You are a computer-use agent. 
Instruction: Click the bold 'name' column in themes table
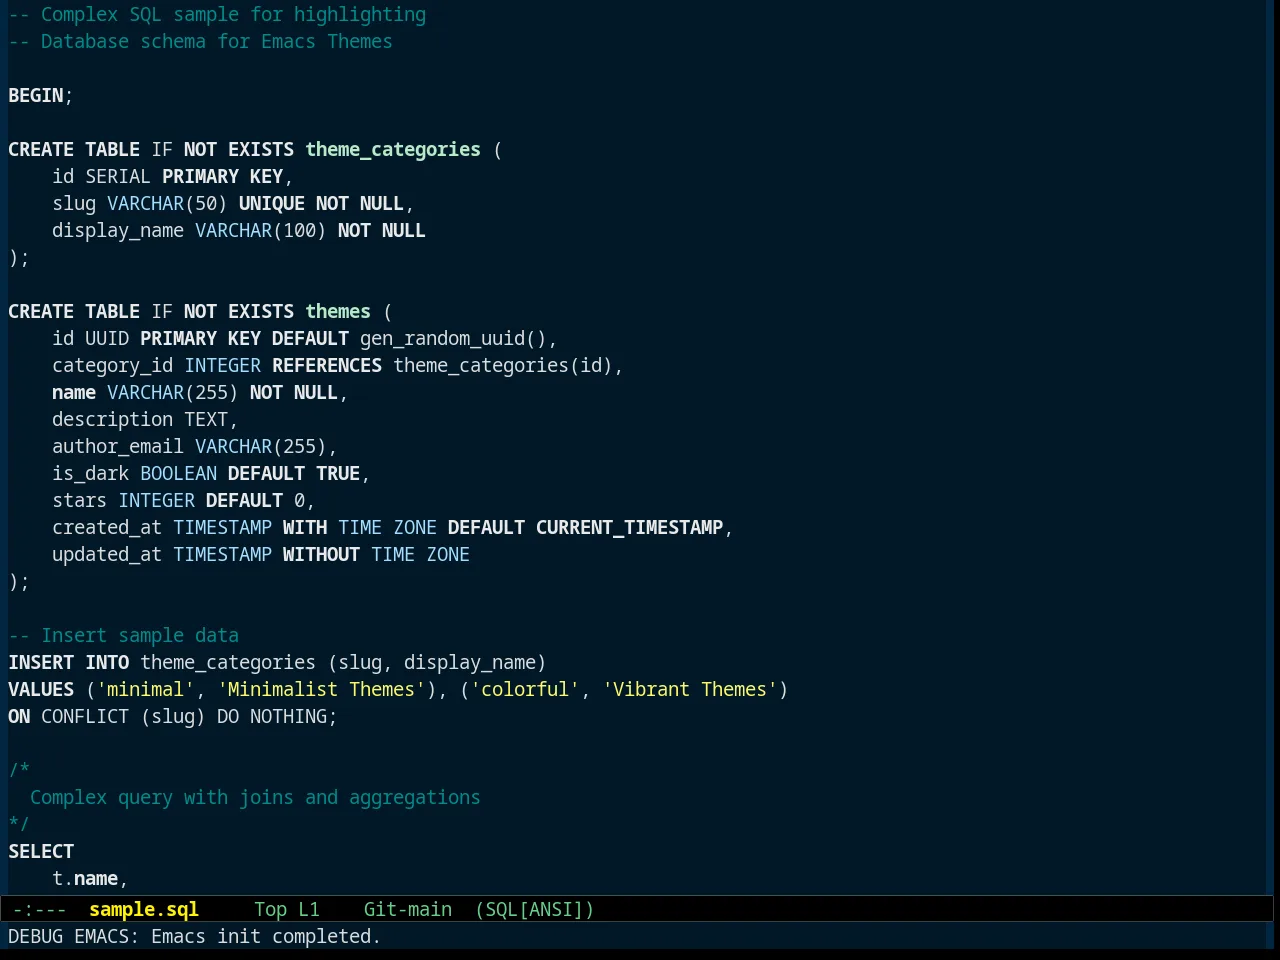[x=74, y=392]
